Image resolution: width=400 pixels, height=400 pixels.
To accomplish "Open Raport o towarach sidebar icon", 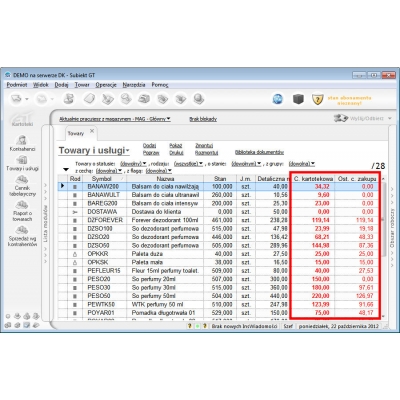I will (x=22, y=211).
